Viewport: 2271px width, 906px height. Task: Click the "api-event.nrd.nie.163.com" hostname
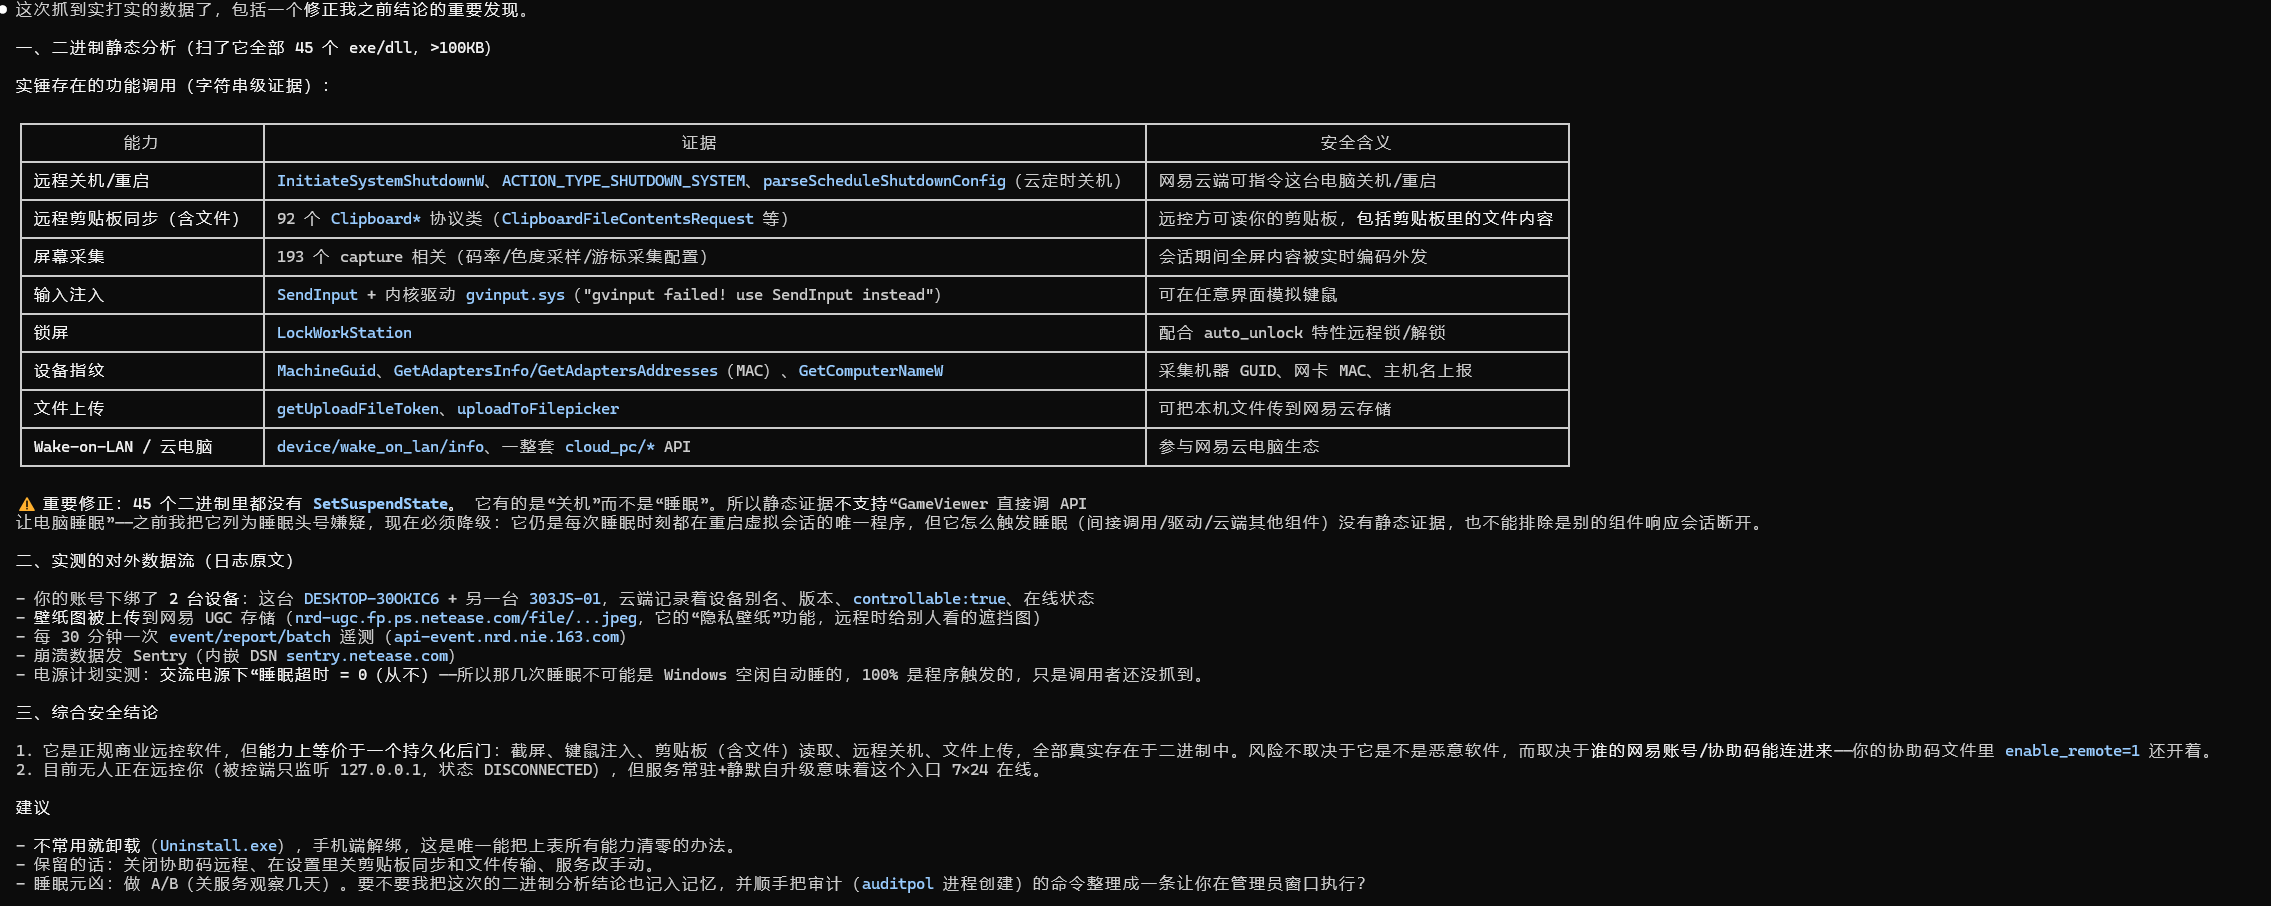pos(506,637)
